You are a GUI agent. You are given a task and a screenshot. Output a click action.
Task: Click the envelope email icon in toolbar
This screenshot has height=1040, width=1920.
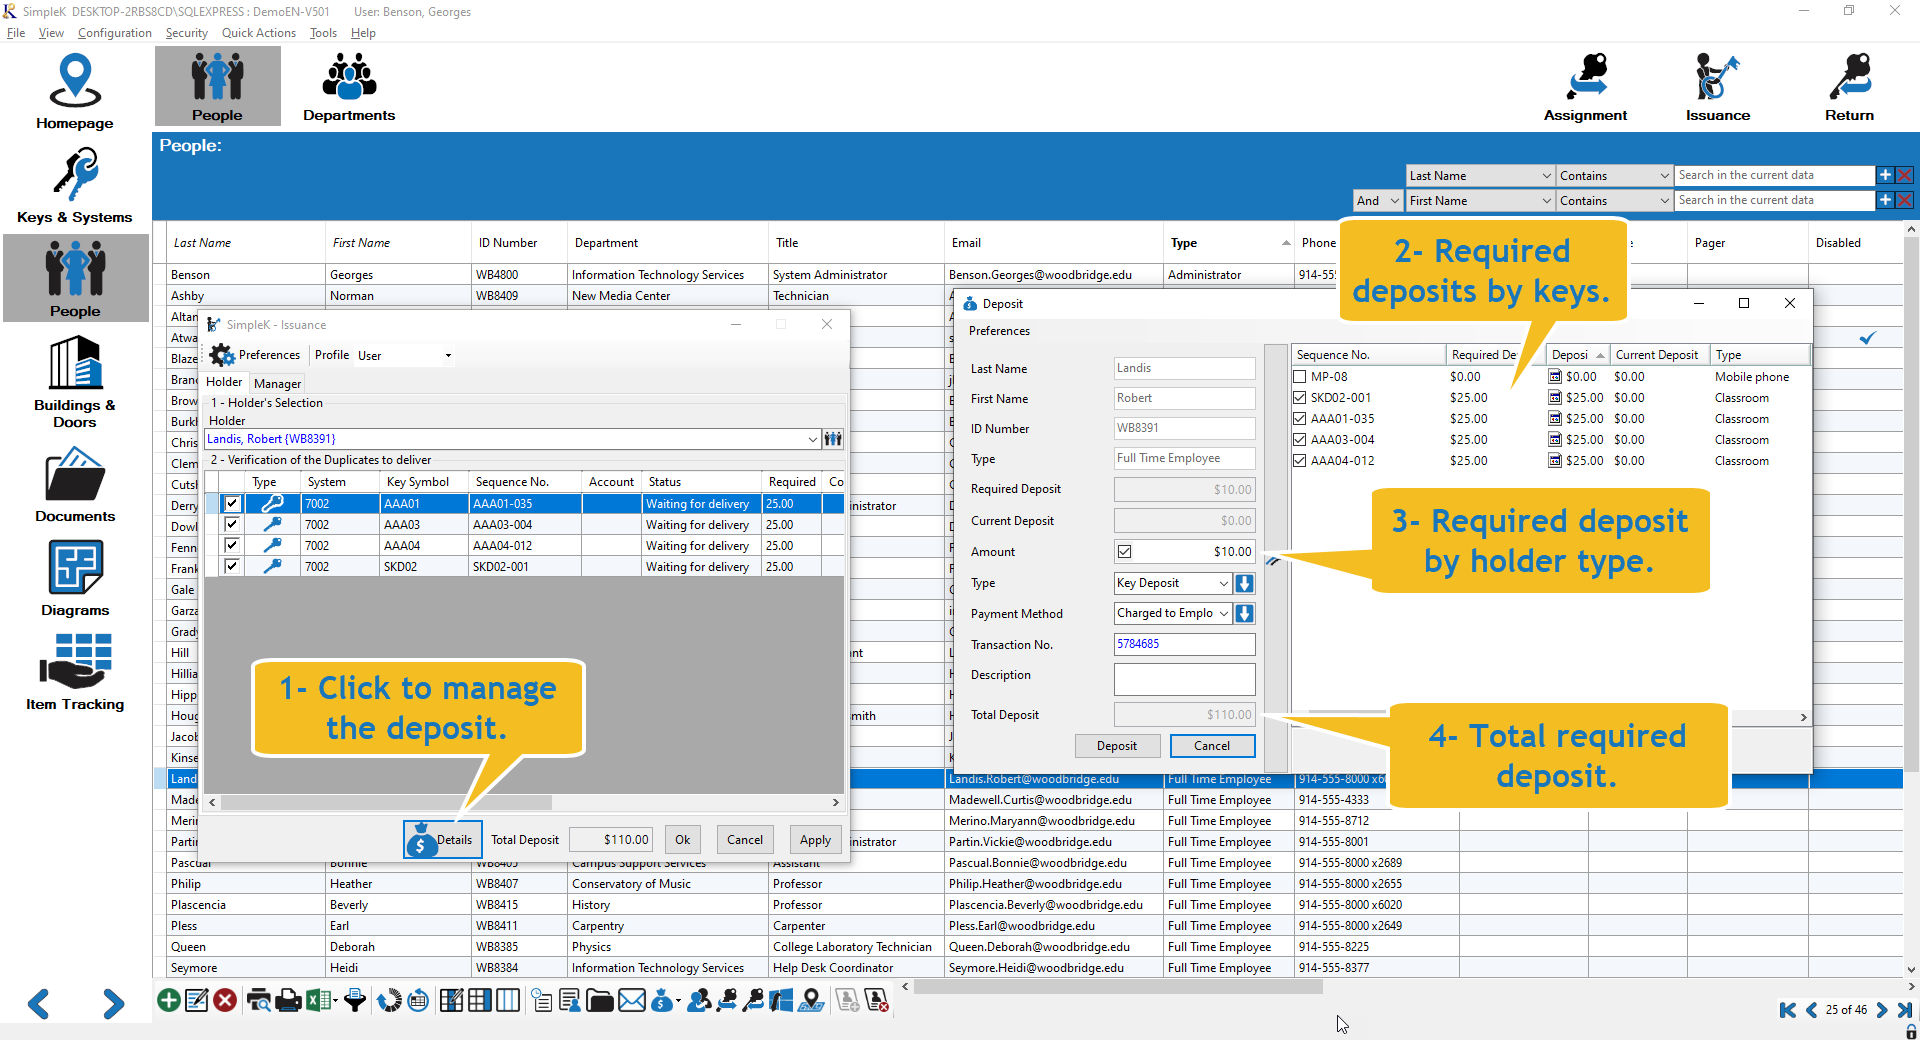pos(632,1000)
